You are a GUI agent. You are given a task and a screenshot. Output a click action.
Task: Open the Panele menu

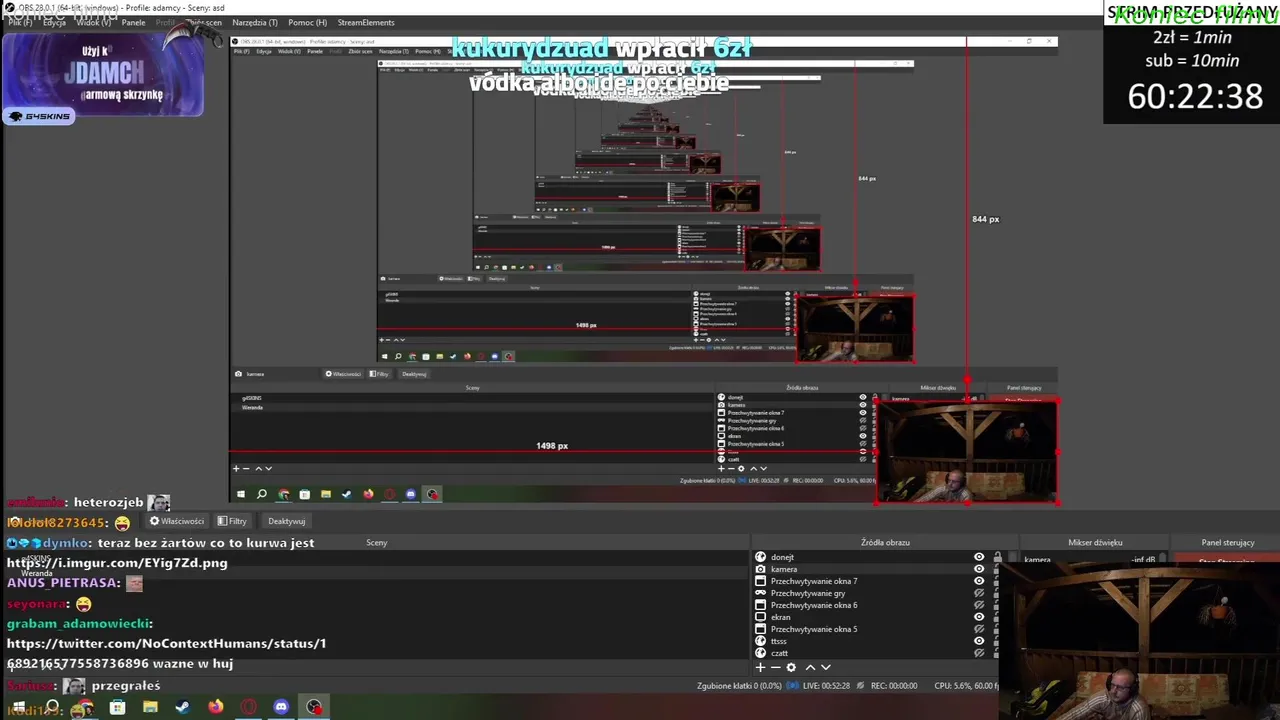click(x=134, y=22)
